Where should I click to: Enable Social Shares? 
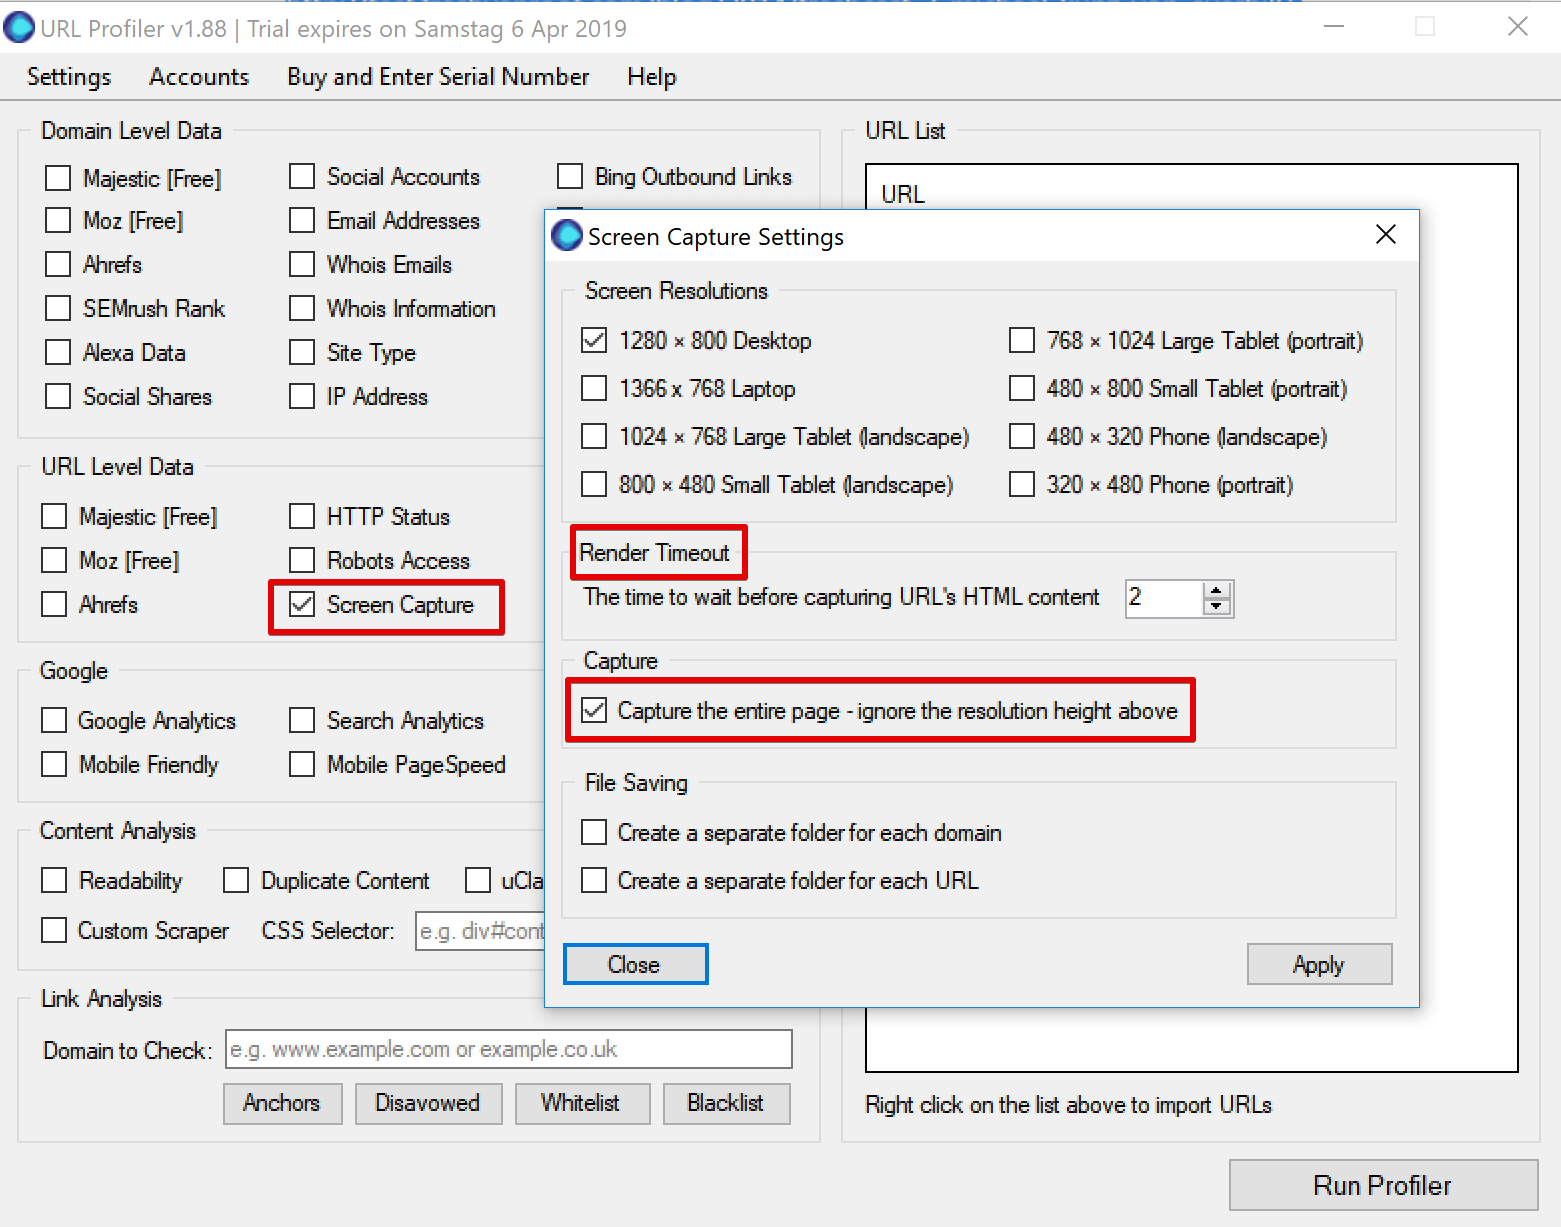pyautogui.click(x=58, y=396)
